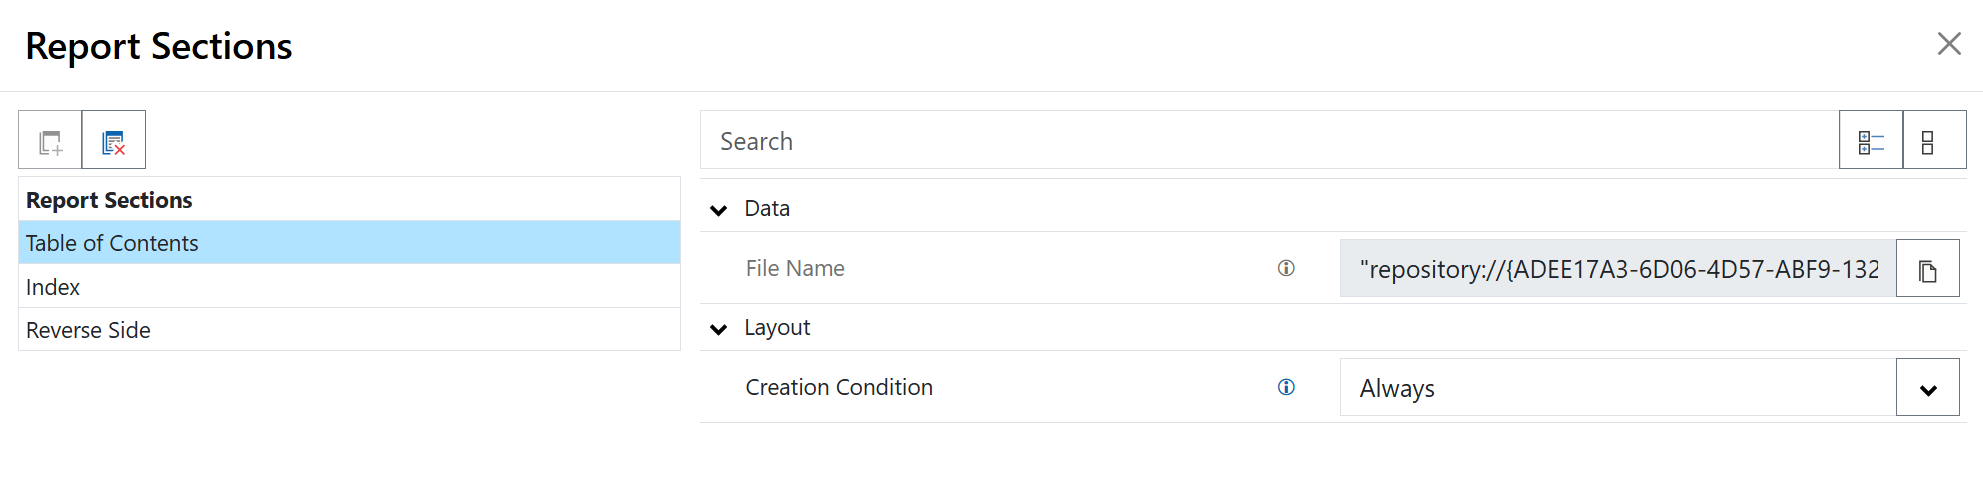
Task: Click the Creation Condition property label
Action: [x=838, y=387]
